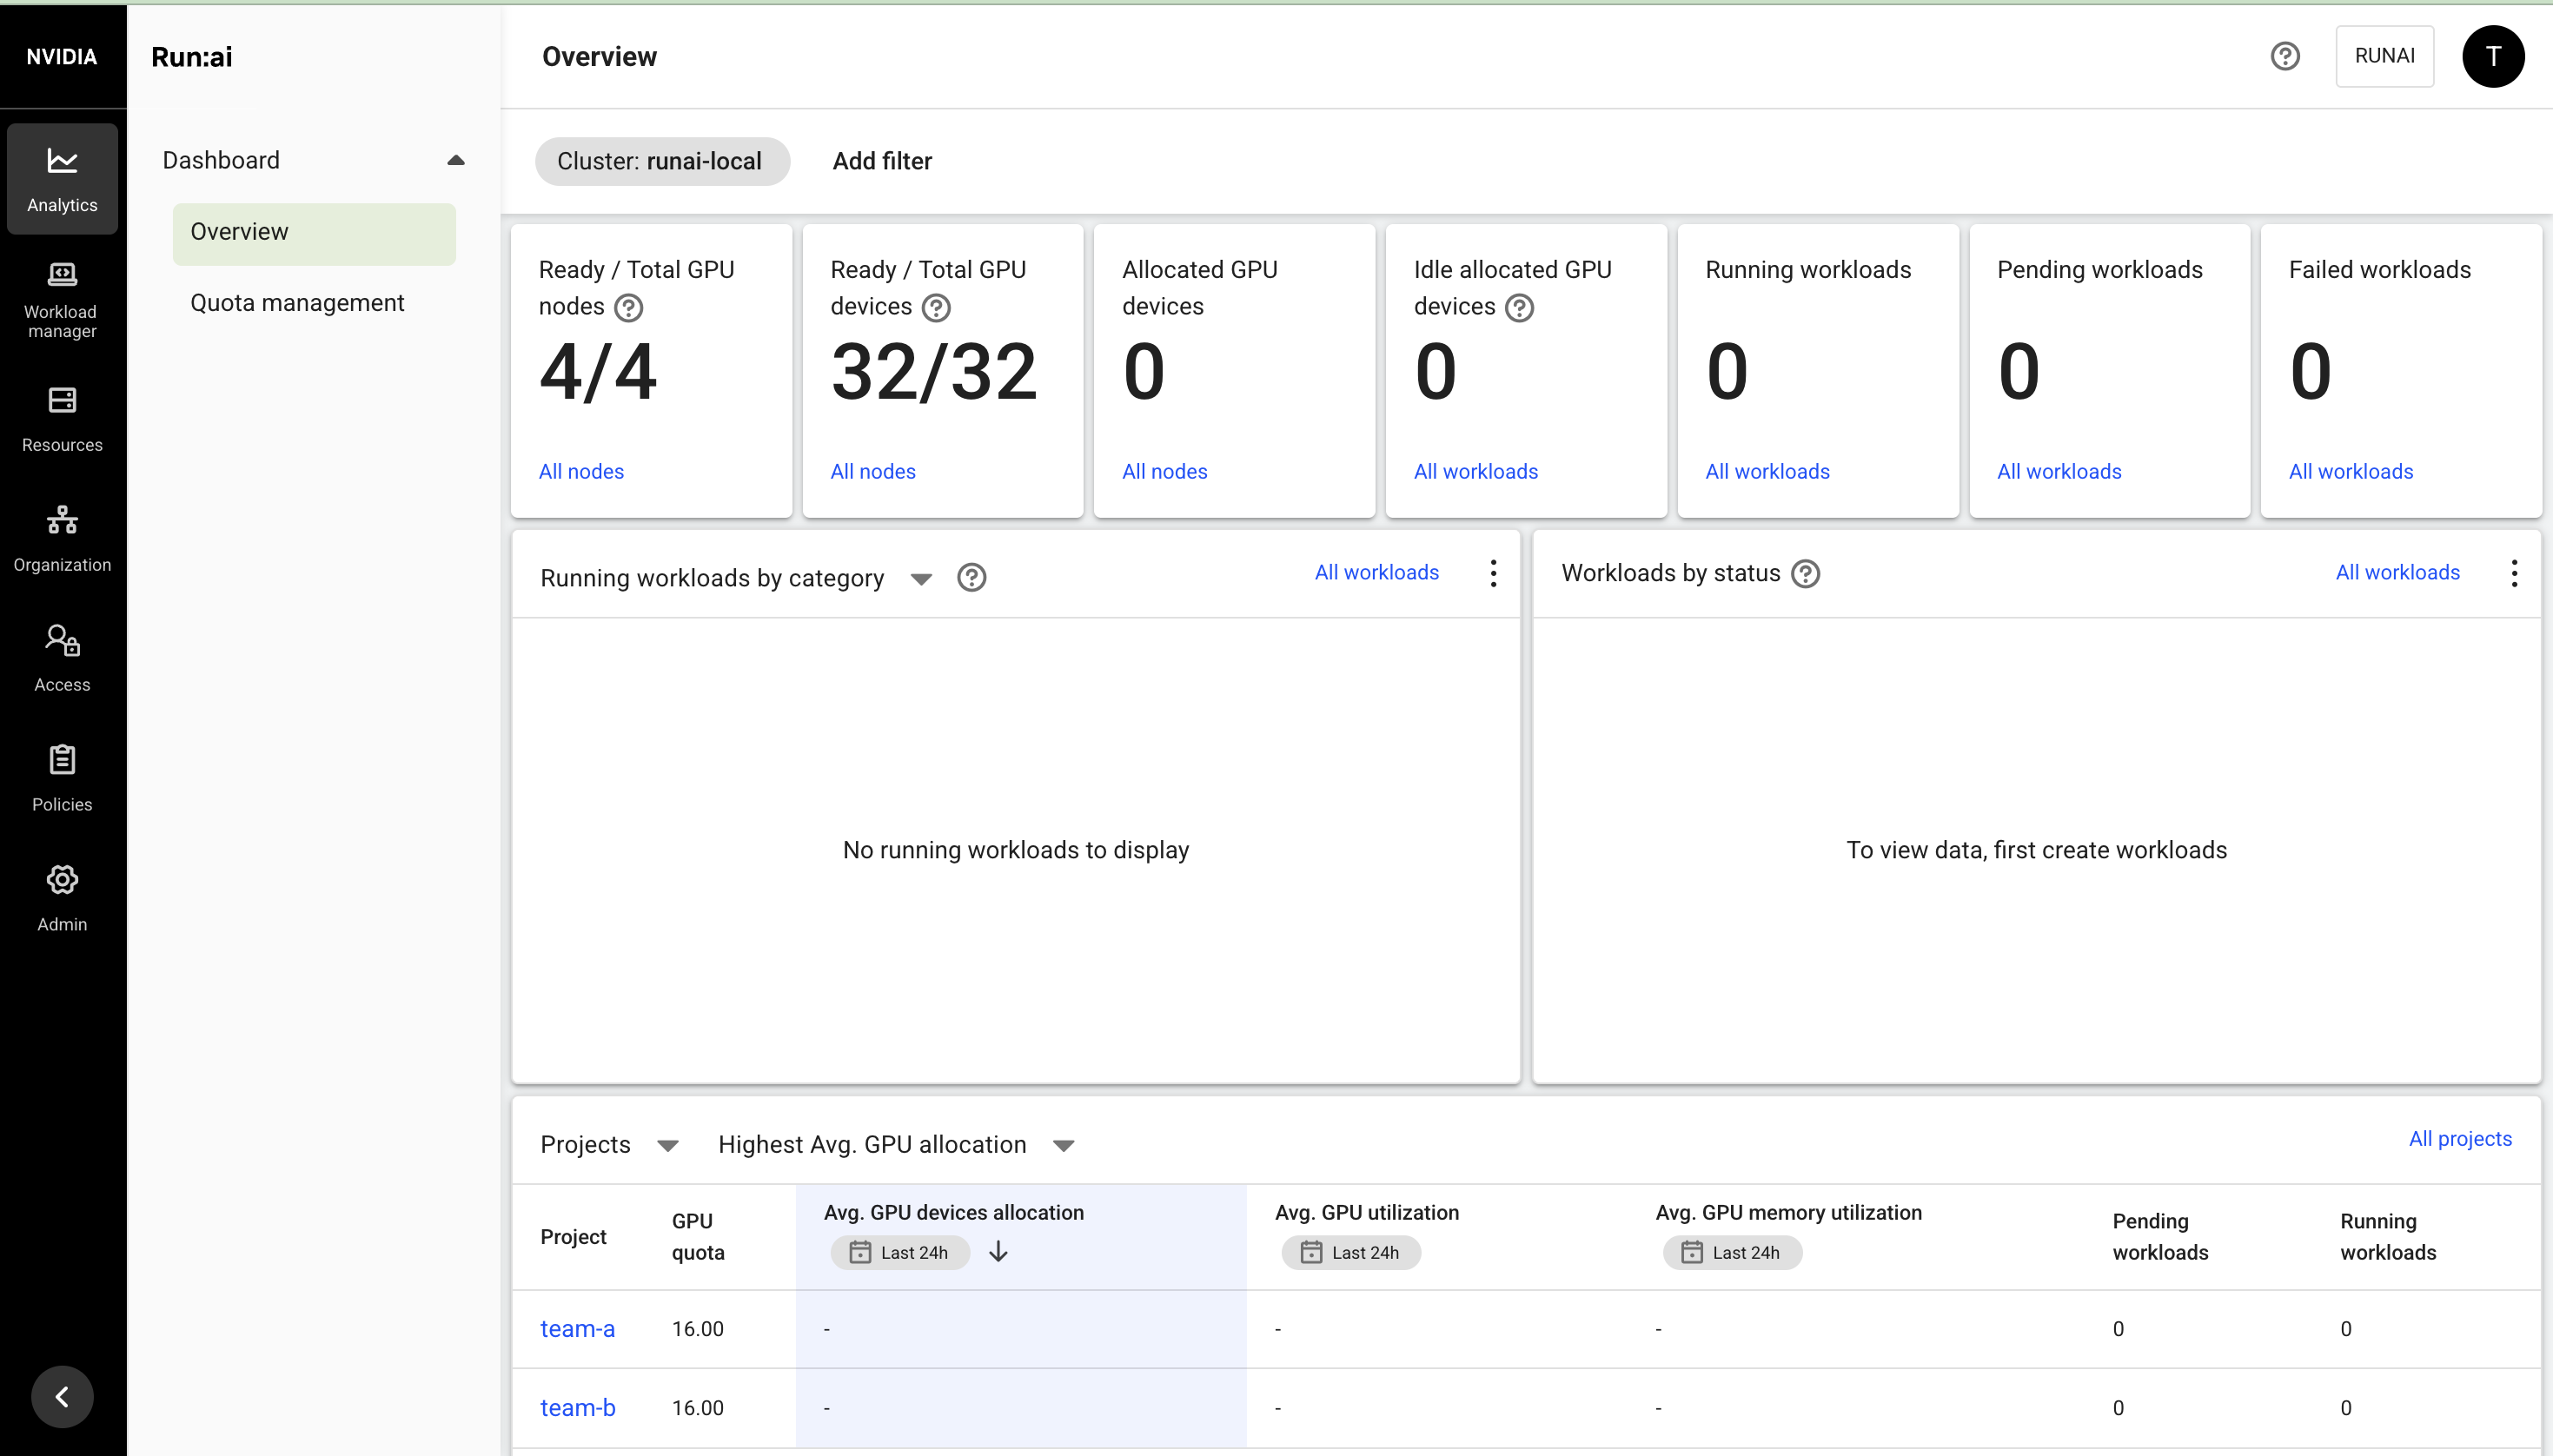The height and width of the screenshot is (1456, 2553).
Task: Open the Projects dropdown selector
Action: [668, 1146]
